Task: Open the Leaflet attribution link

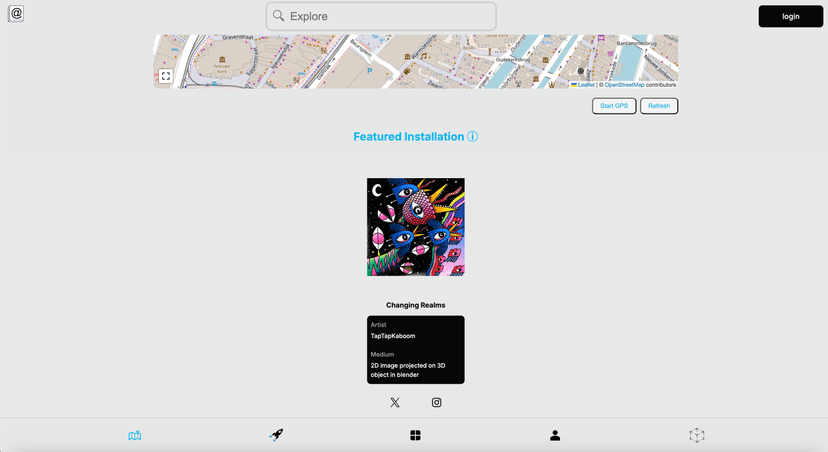Action: 585,85
